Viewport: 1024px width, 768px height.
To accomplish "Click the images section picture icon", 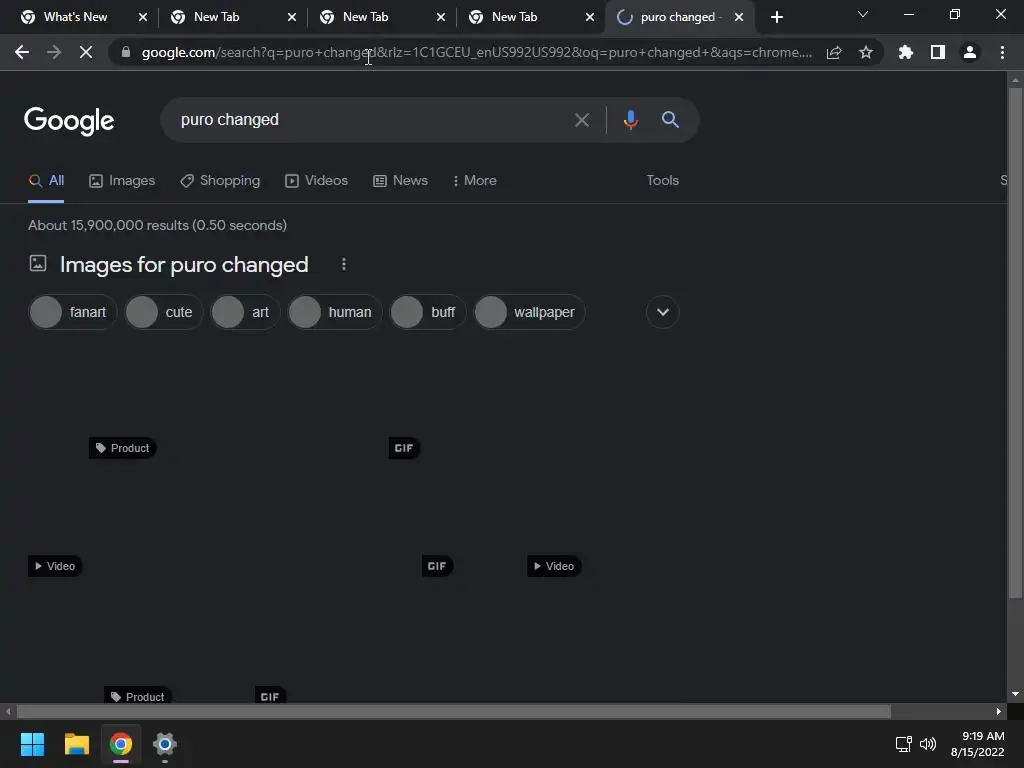I will [38, 263].
